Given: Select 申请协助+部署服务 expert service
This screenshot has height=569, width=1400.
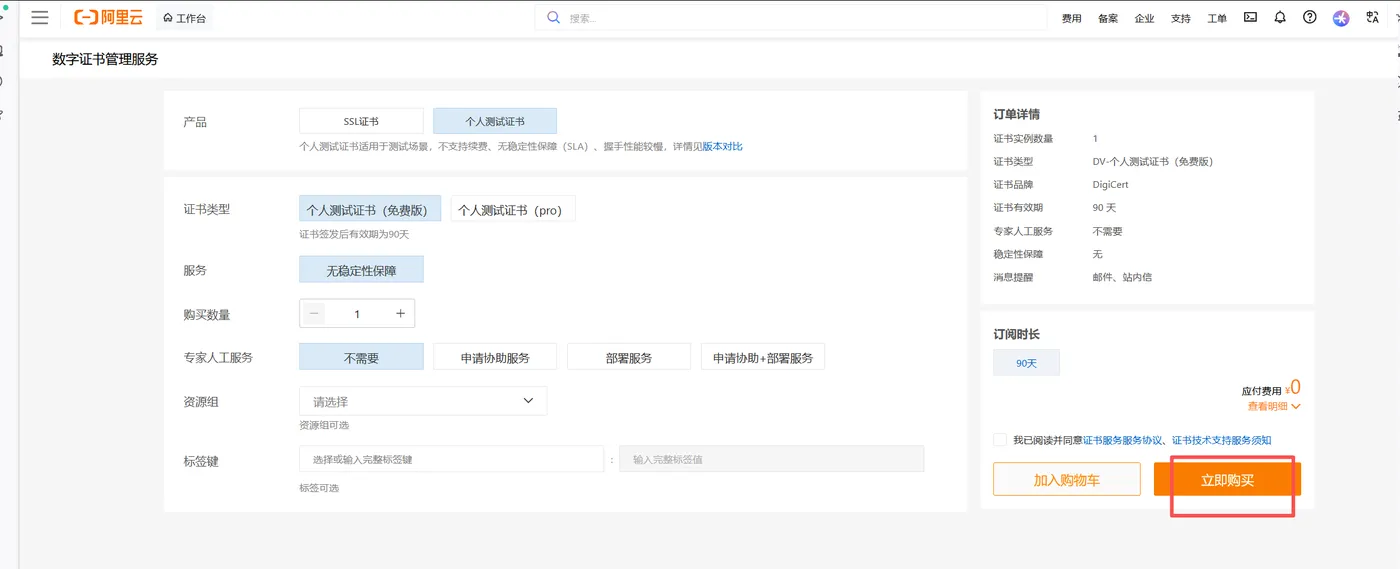Looking at the screenshot, I should pyautogui.click(x=763, y=357).
